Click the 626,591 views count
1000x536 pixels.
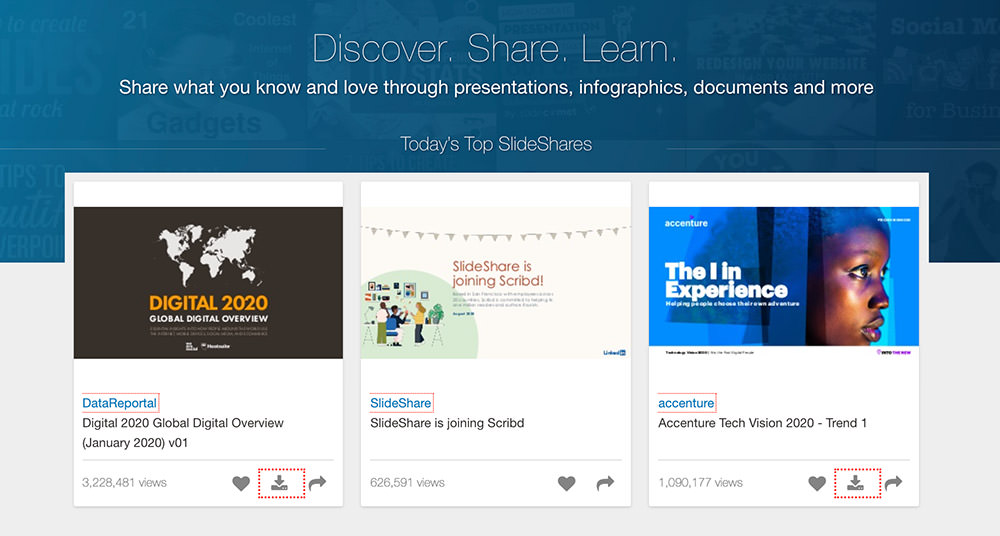click(408, 483)
